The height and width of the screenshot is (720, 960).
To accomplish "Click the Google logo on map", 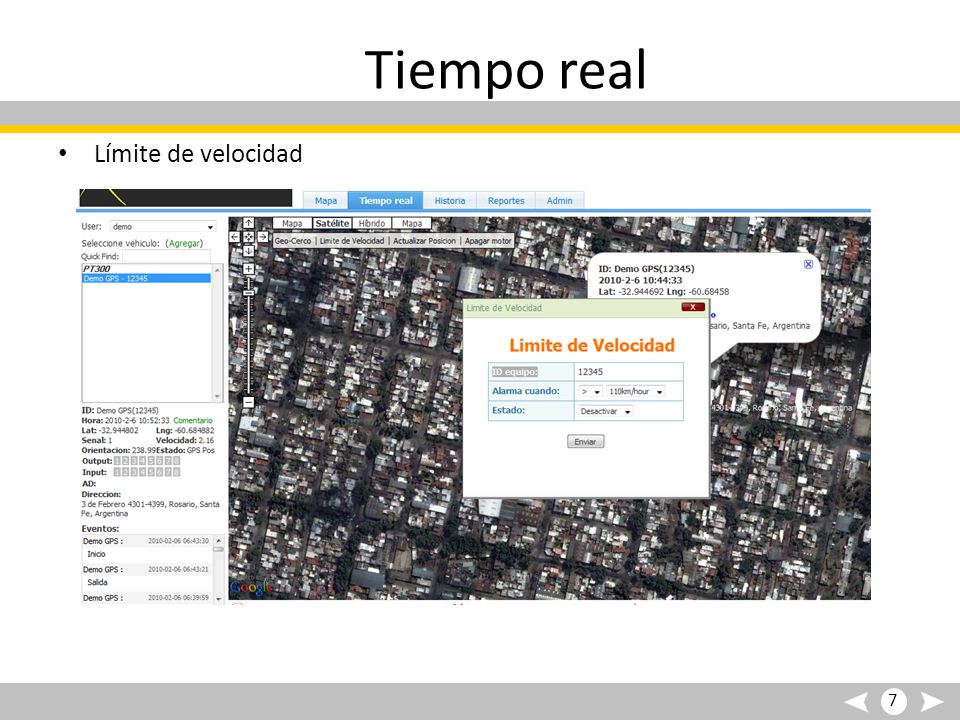I will (x=250, y=588).
